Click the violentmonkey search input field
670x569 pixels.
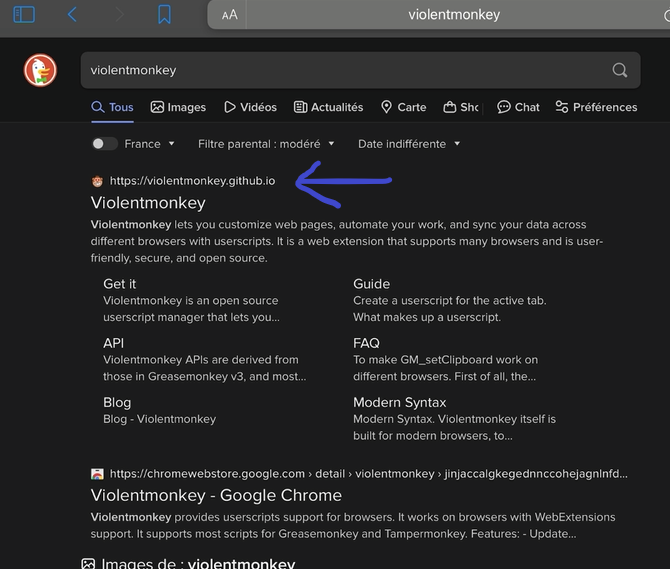coord(340,70)
